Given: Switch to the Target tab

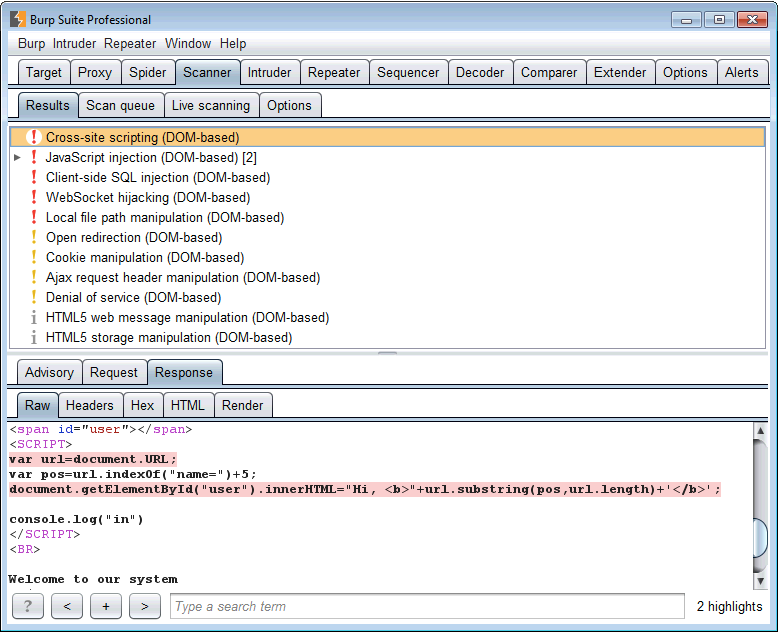Looking at the screenshot, I should (44, 72).
